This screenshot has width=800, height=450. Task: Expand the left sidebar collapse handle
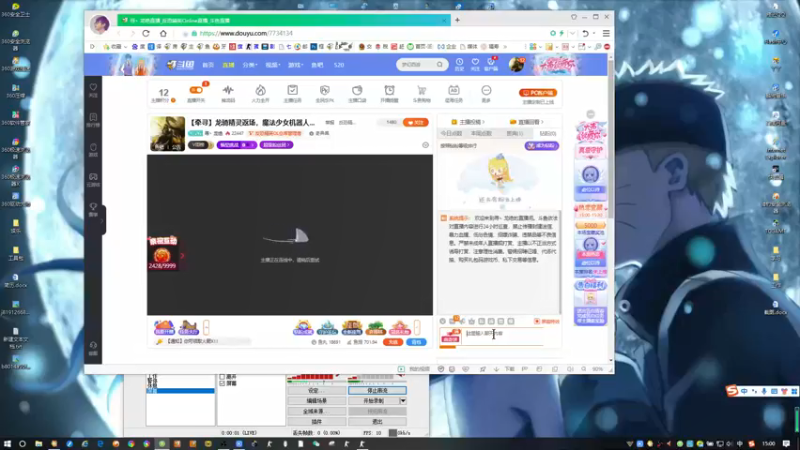pyautogui.click(x=103, y=220)
